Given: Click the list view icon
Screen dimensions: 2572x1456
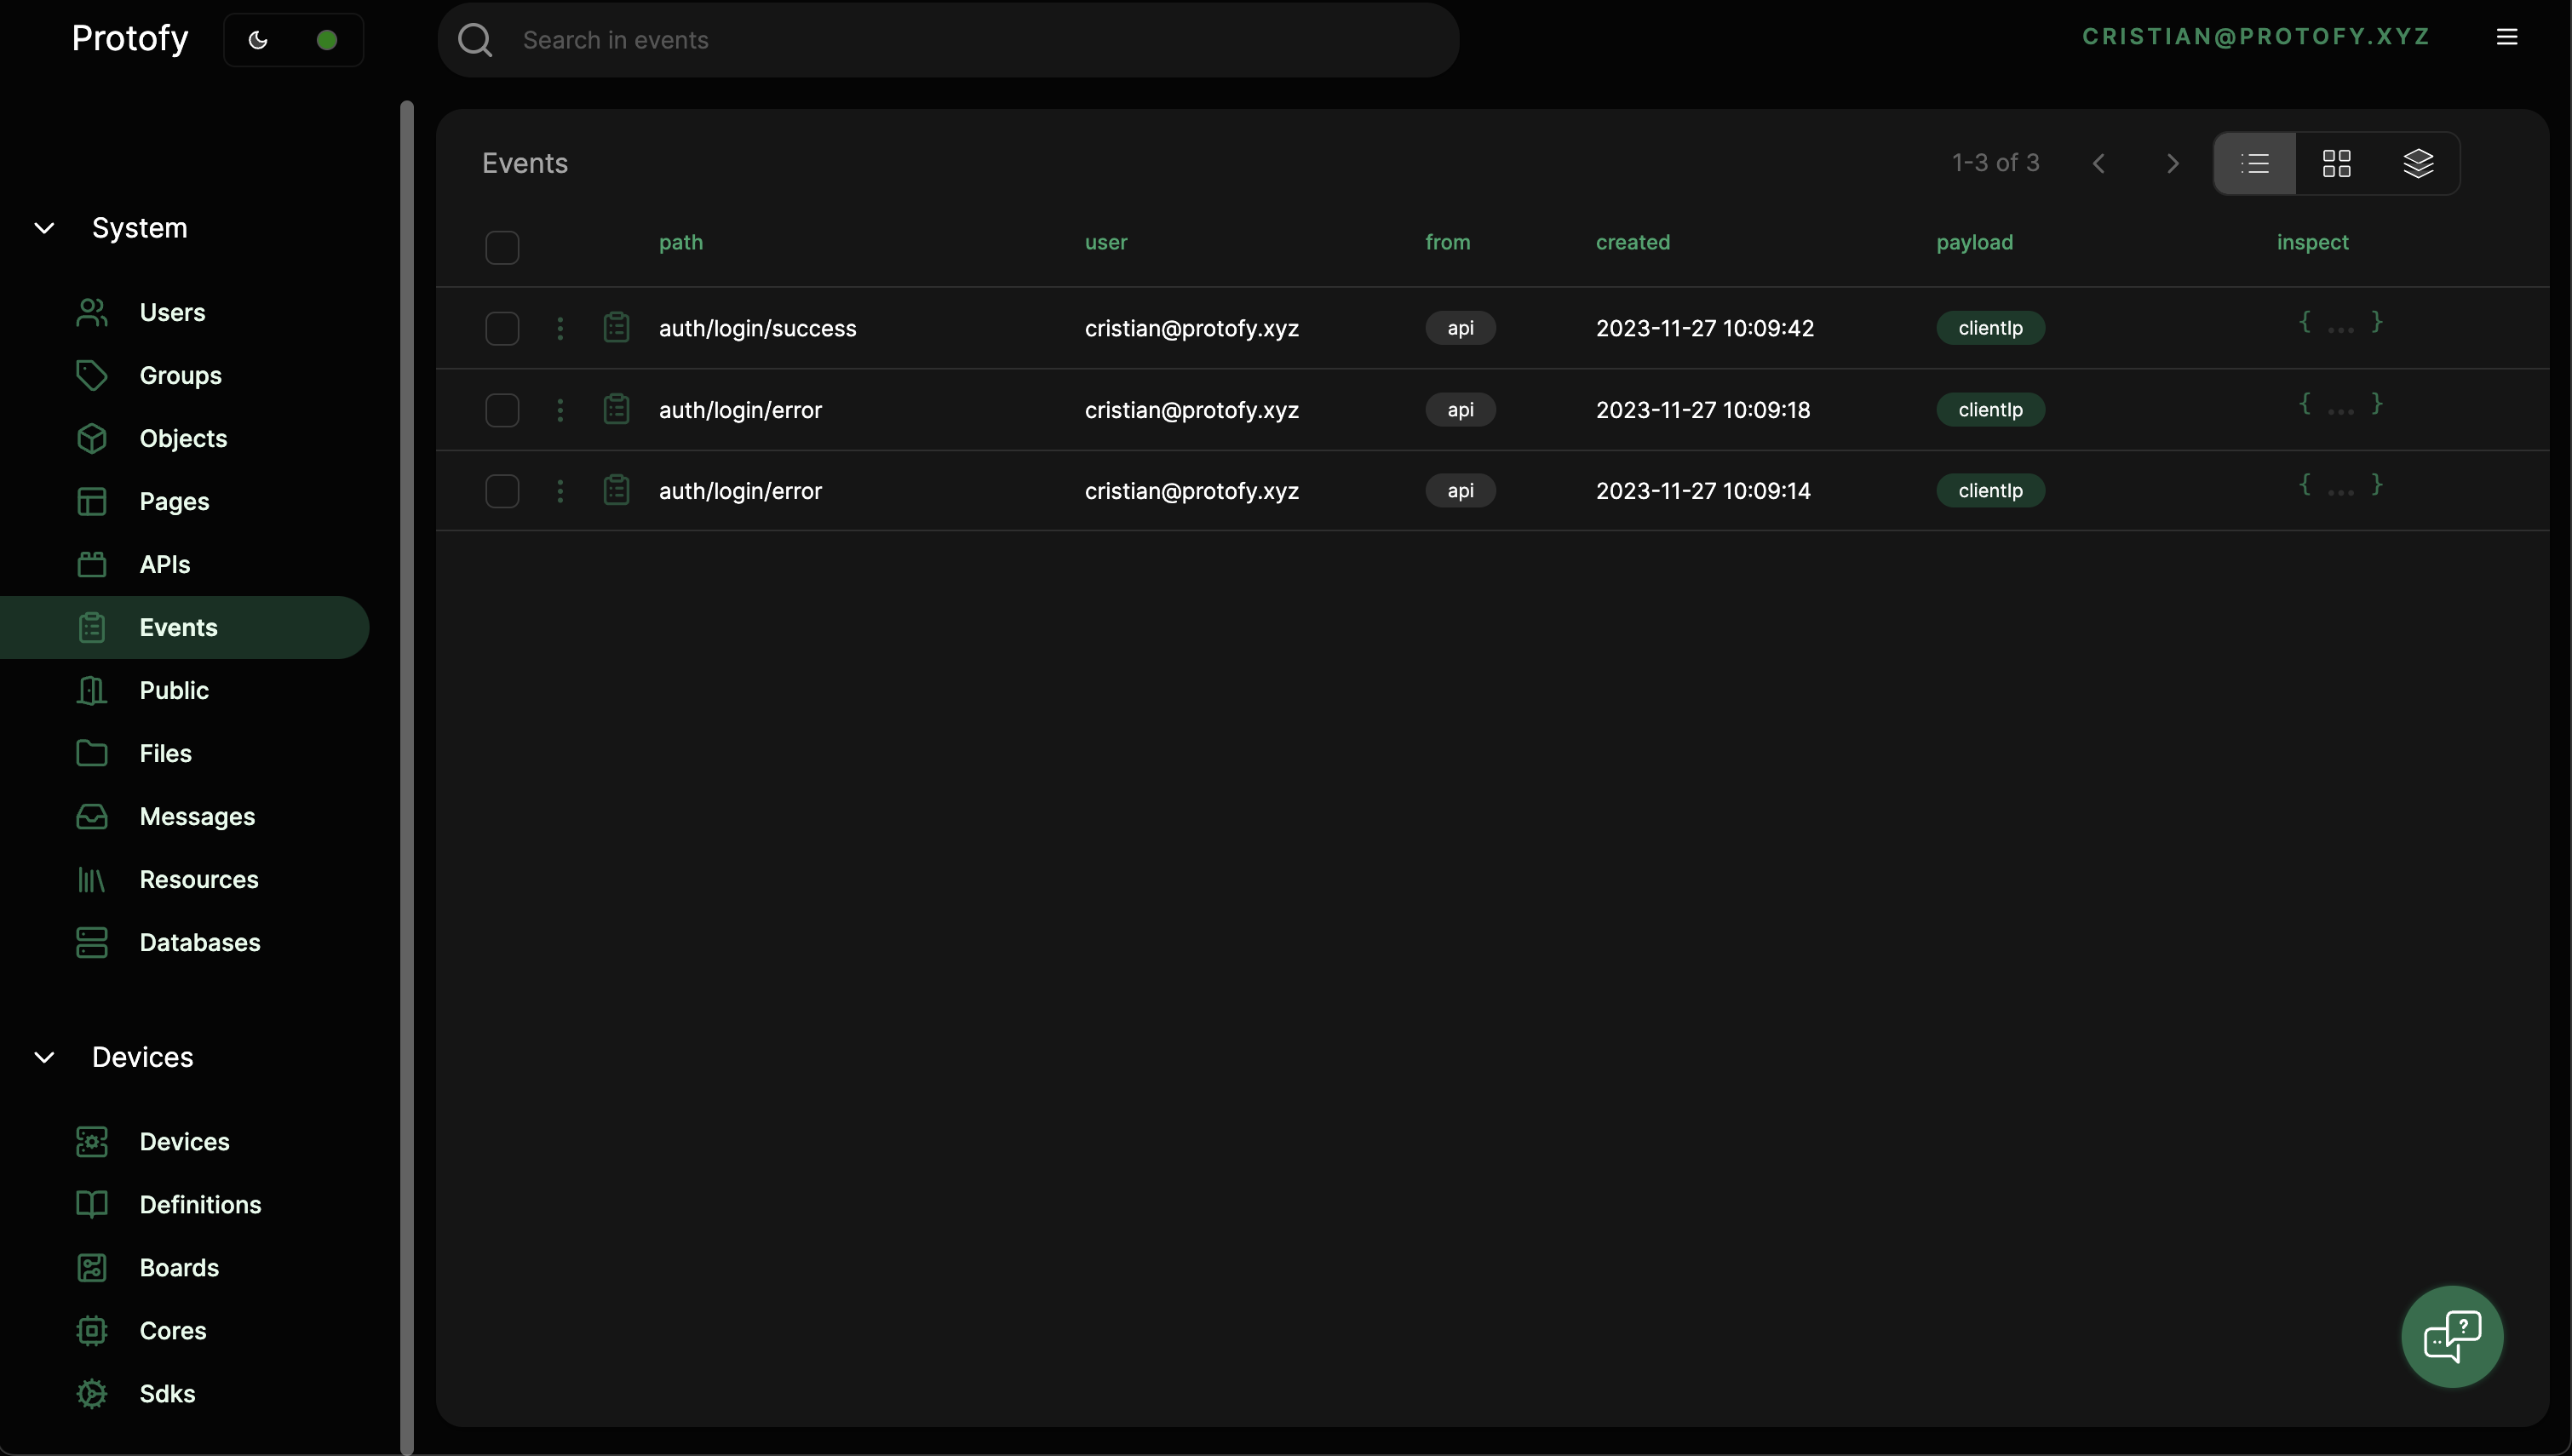Looking at the screenshot, I should [2255, 163].
